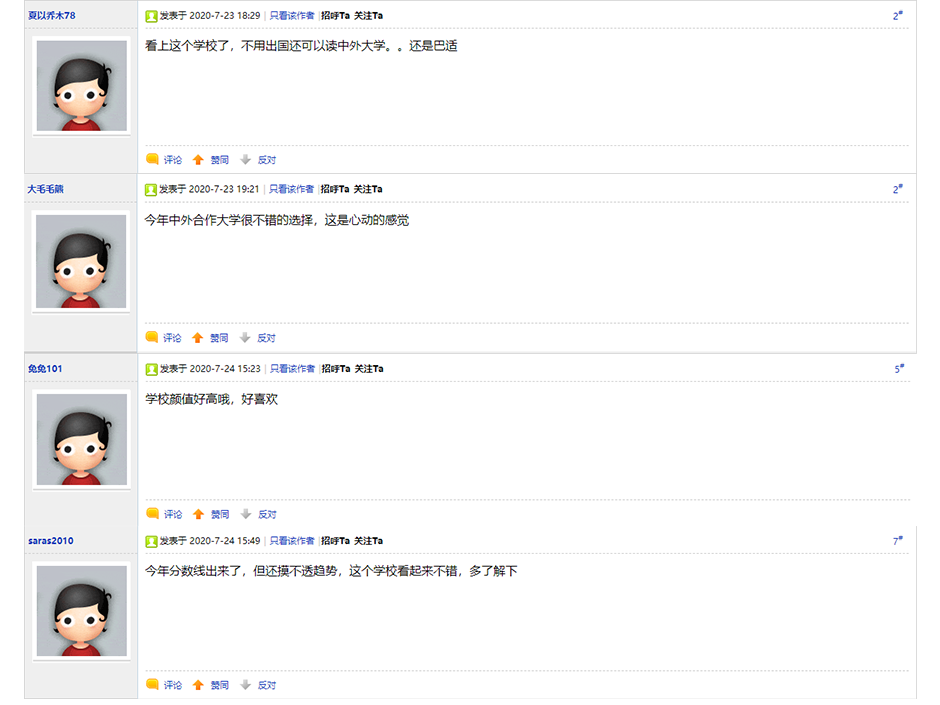Click 招呼Ta in 兔兔101's post
The height and width of the screenshot is (705, 940).
[336, 369]
